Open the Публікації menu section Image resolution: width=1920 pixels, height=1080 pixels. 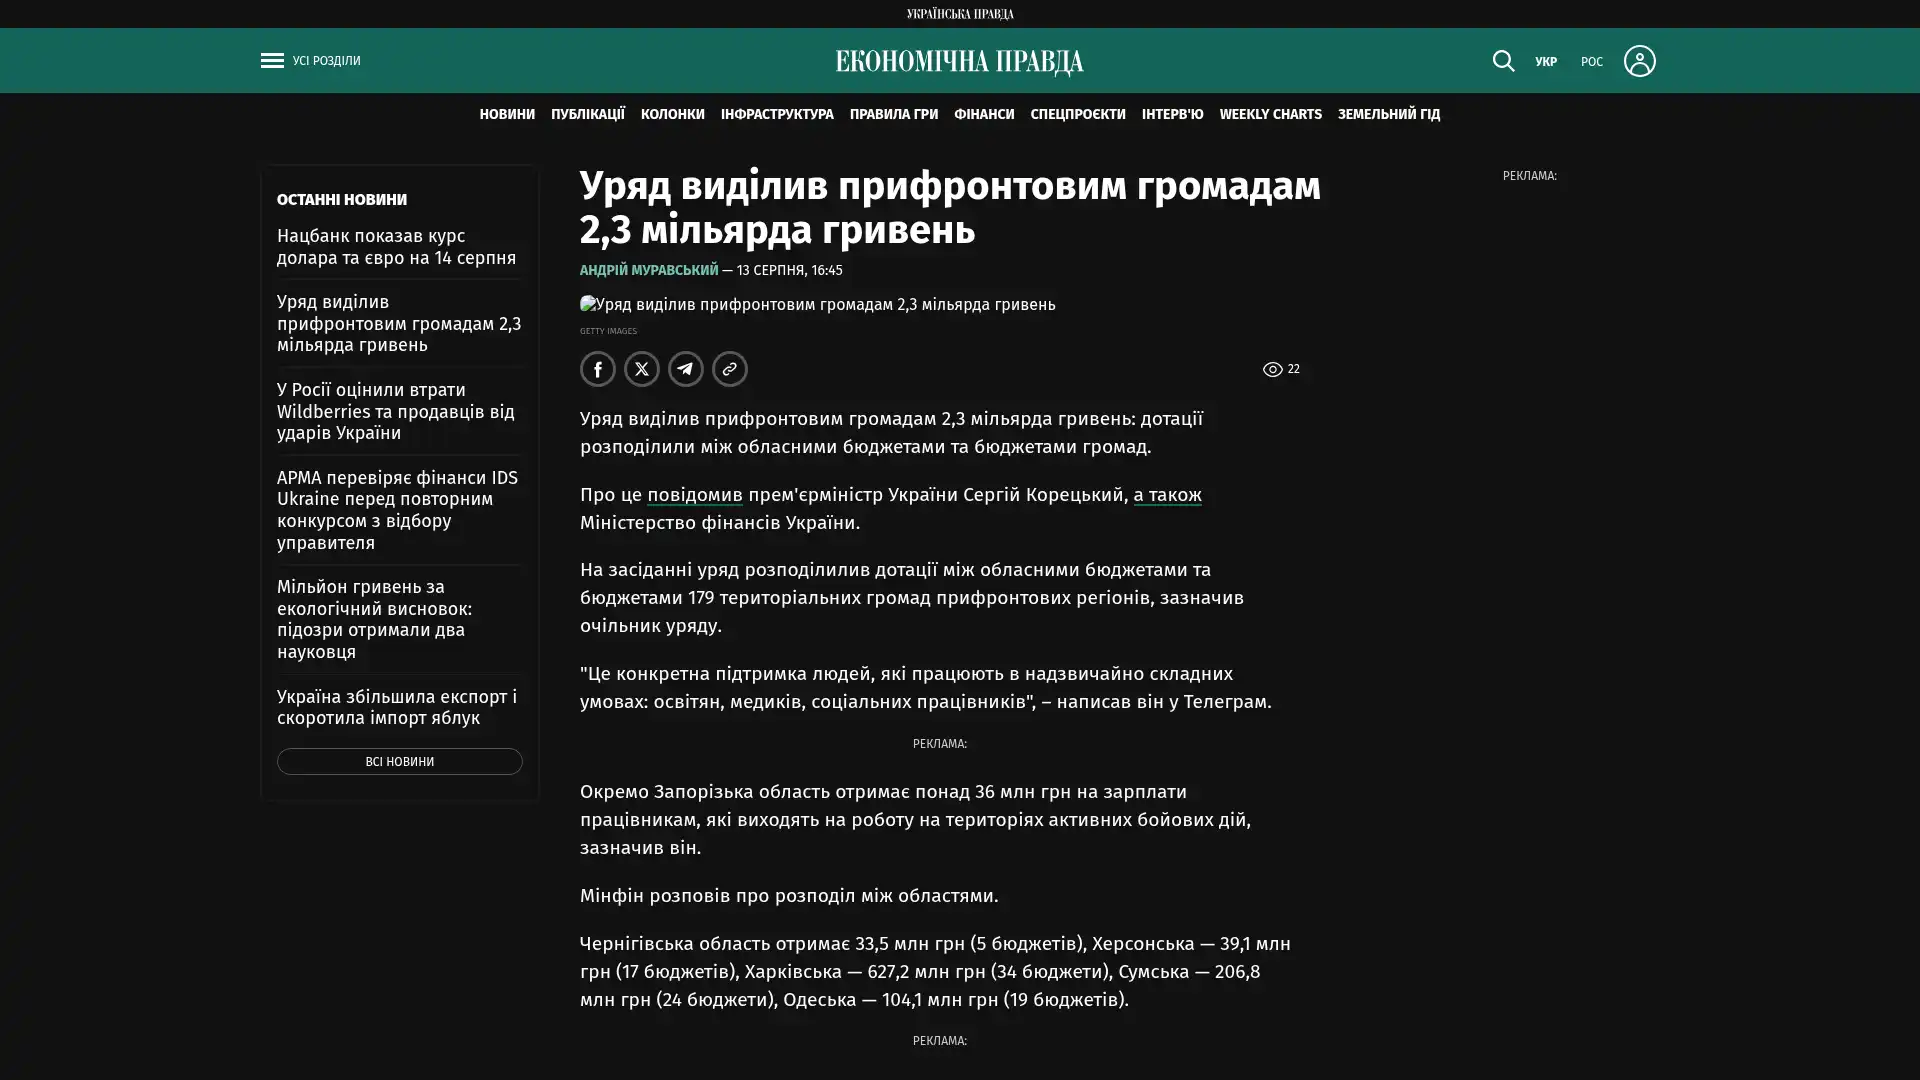(x=588, y=114)
